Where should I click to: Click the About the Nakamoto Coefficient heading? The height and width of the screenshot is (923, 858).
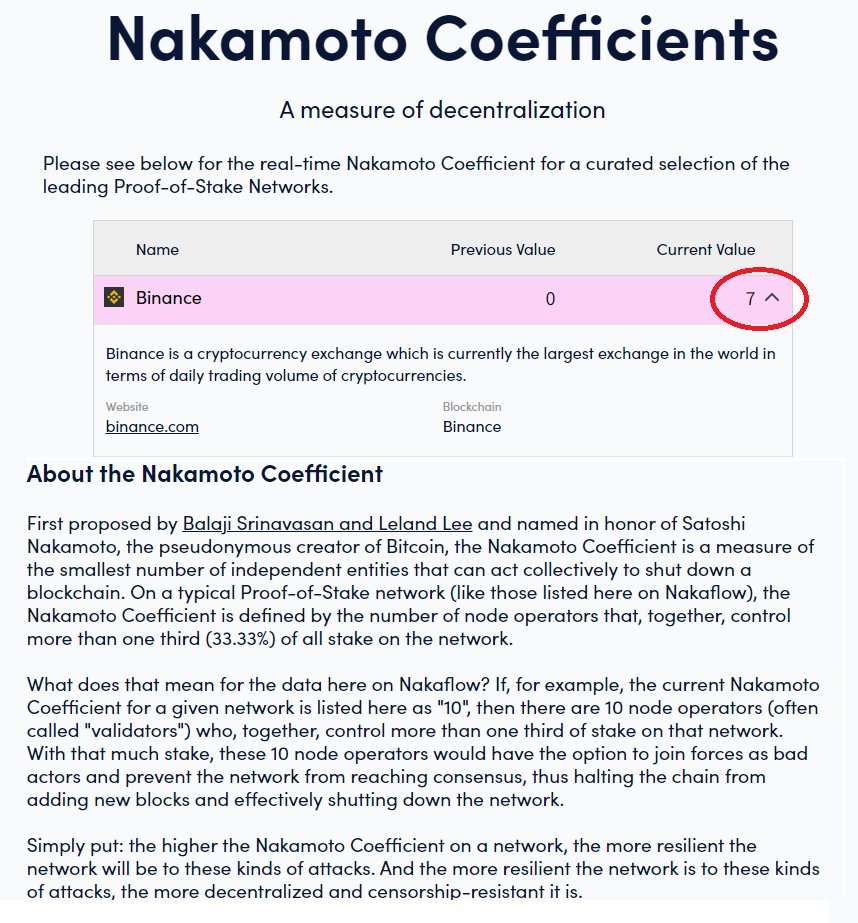click(x=204, y=473)
